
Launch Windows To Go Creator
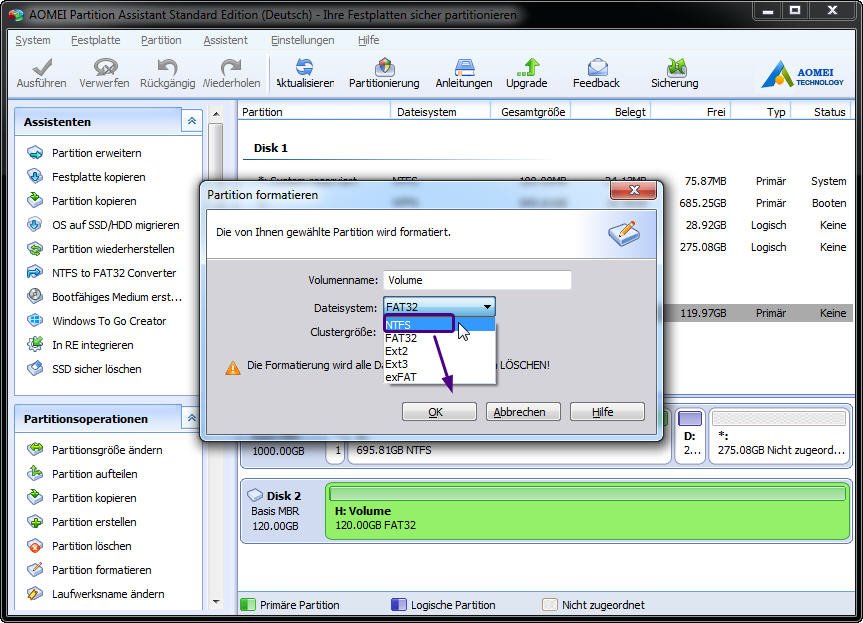coord(109,321)
